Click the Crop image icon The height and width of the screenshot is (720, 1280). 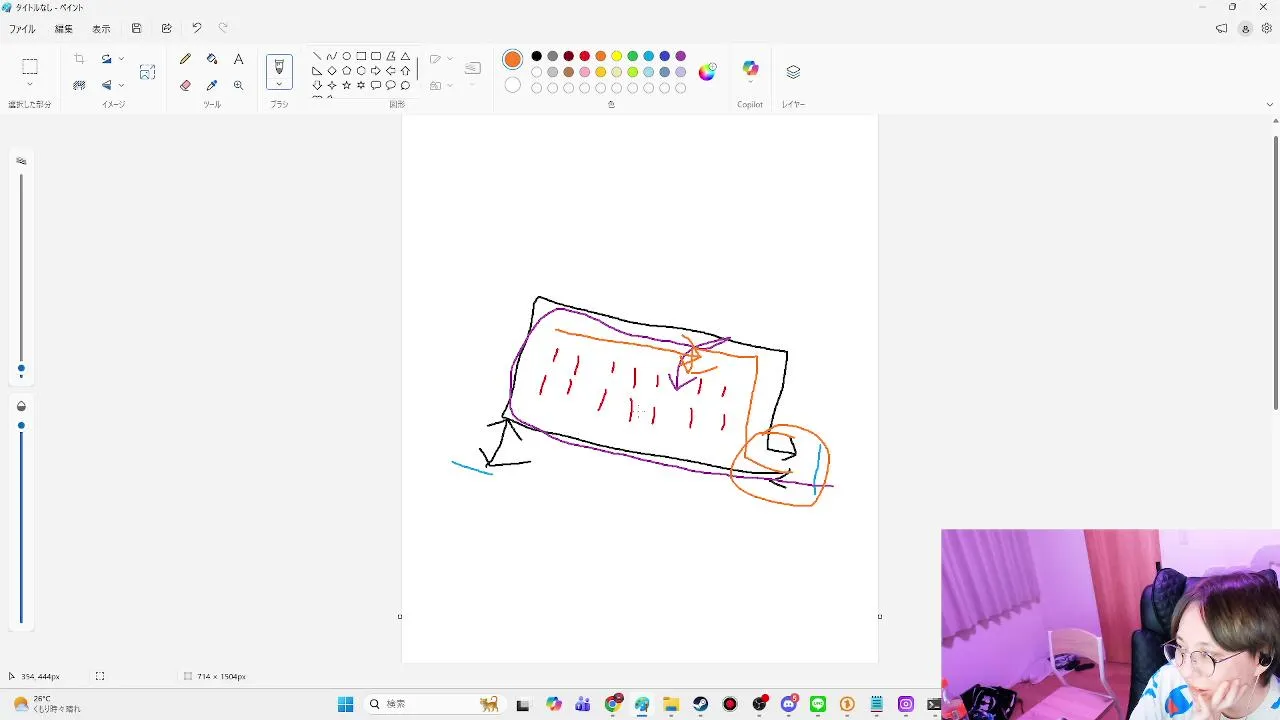pyautogui.click(x=79, y=59)
